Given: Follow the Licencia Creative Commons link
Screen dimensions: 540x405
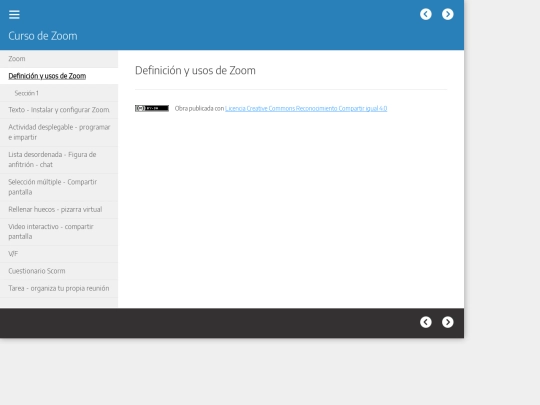Looking at the screenshot, I should point(306,108).
